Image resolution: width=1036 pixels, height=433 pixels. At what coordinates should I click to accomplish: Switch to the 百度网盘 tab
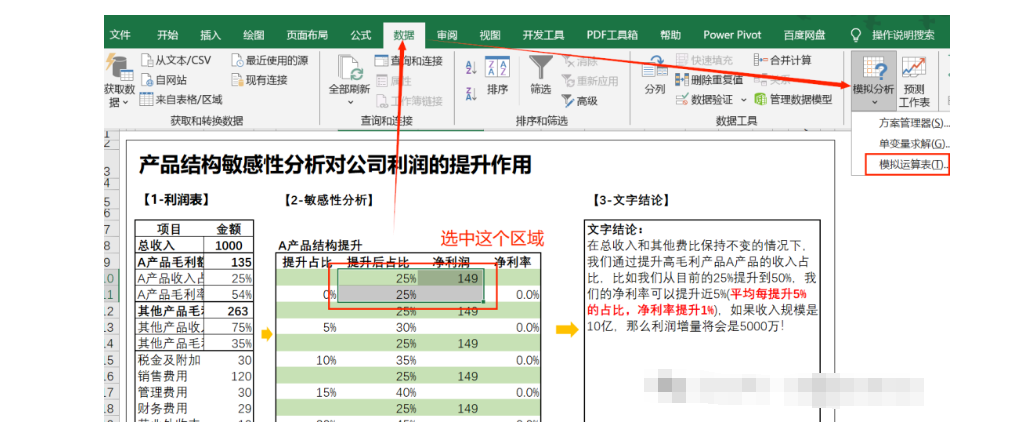[x=805, y=35]
